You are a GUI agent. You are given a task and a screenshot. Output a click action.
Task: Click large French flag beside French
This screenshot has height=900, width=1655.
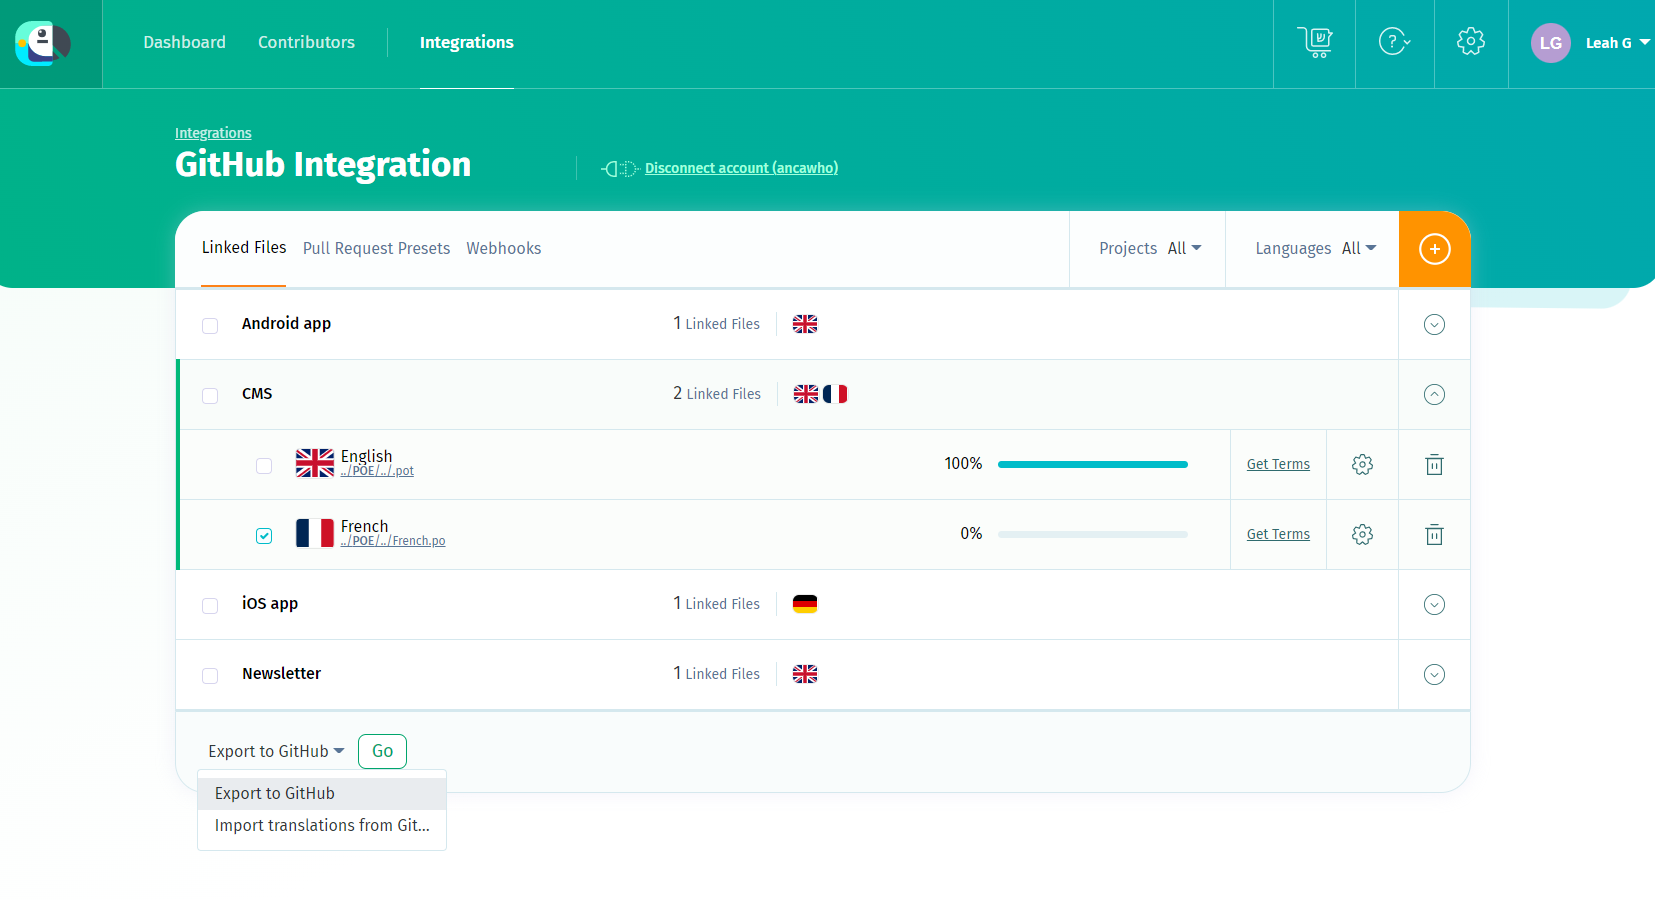coord(315,533)
